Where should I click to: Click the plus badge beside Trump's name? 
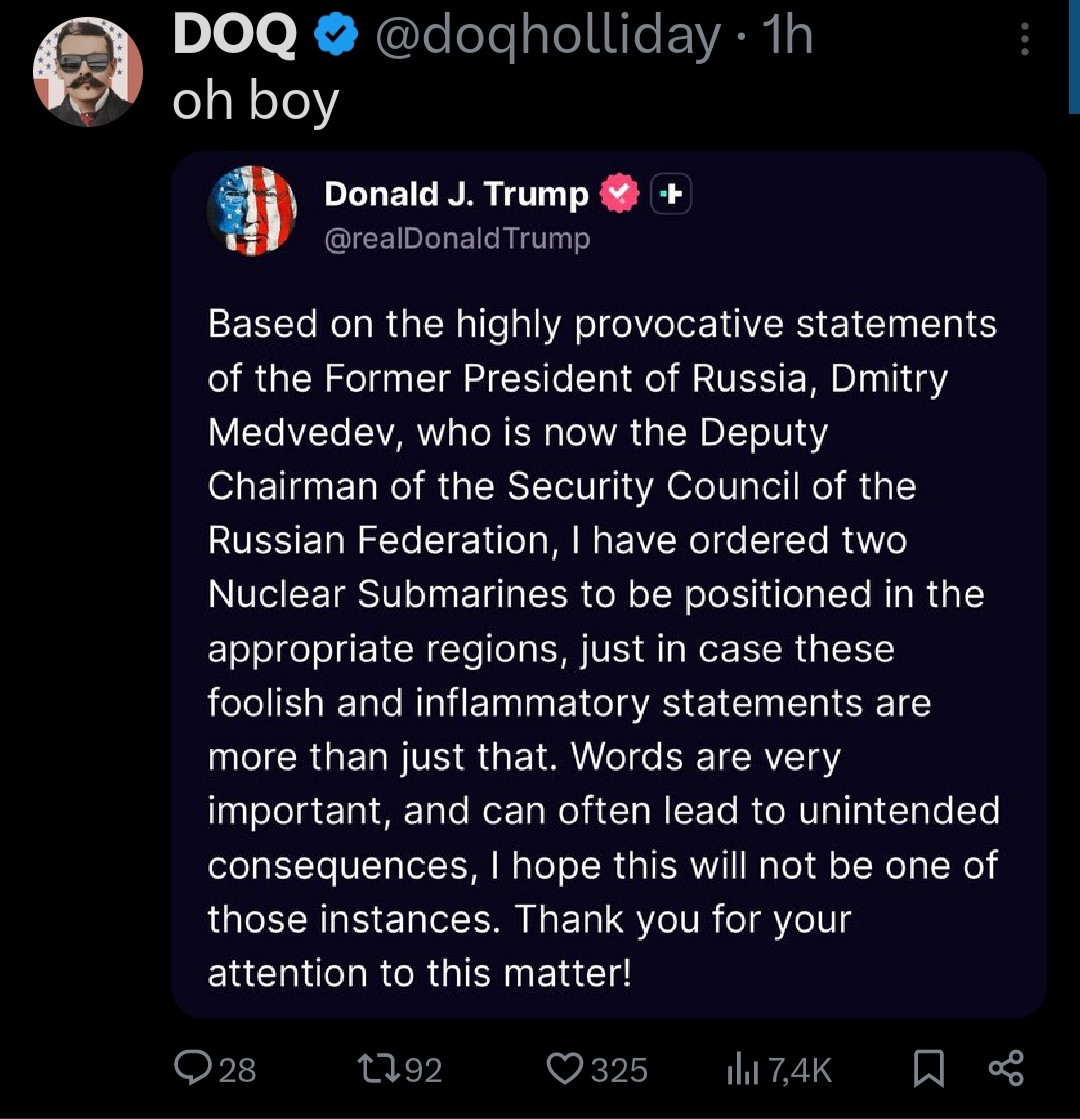tap(672, 193)
